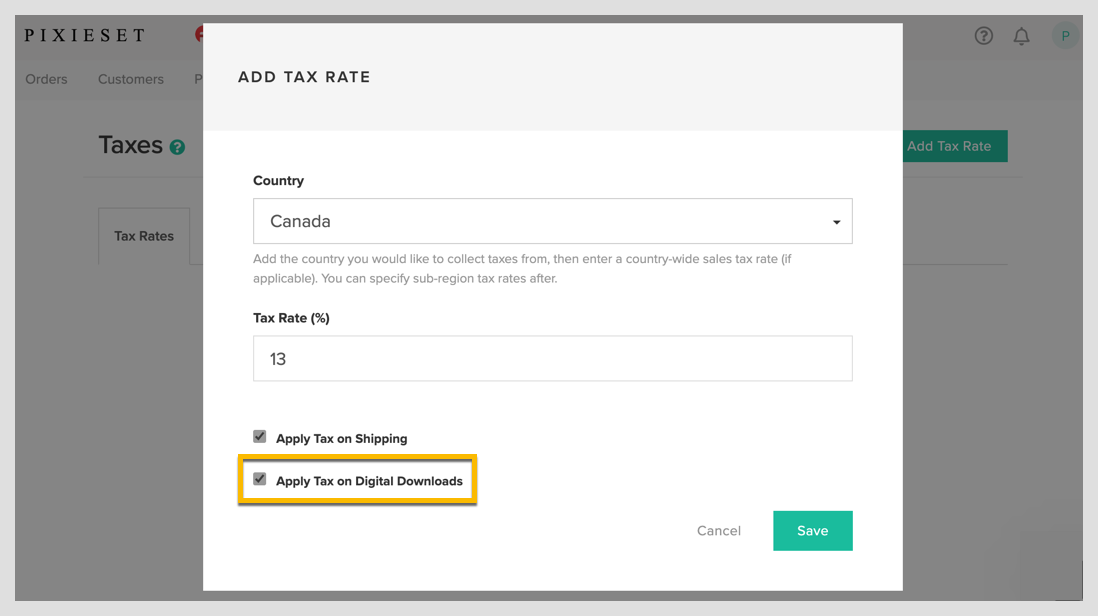Click the Pixieset logo
This screenshot has height=616, width=1098.
[85, 34]
